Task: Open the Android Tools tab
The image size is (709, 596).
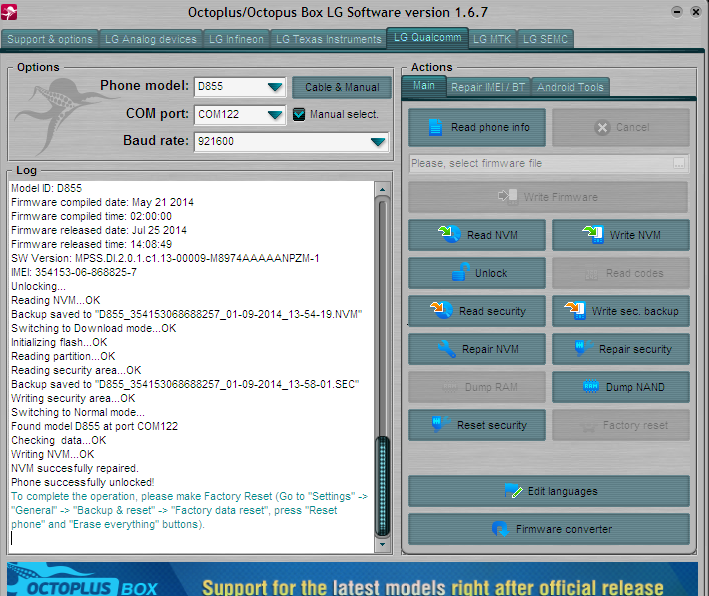Action: [570, 87]
